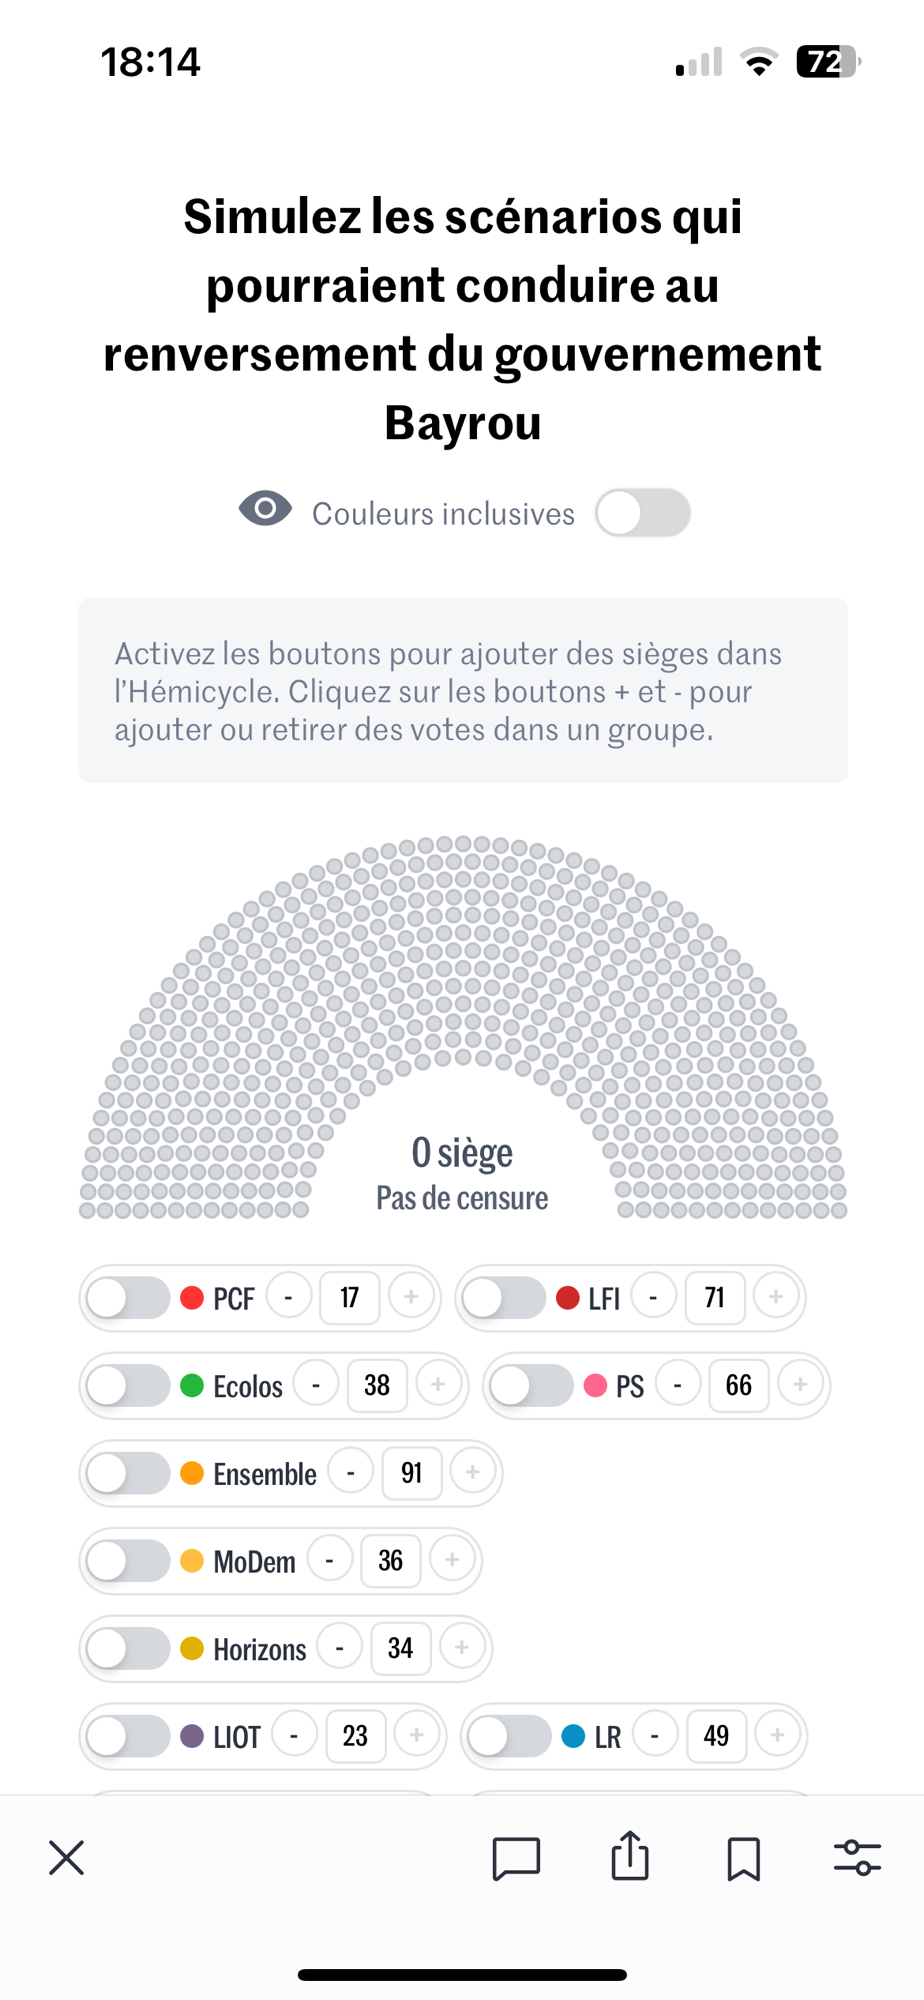
Task: Click the LFI seat count field showing 71
Action: coord(714,1298)
